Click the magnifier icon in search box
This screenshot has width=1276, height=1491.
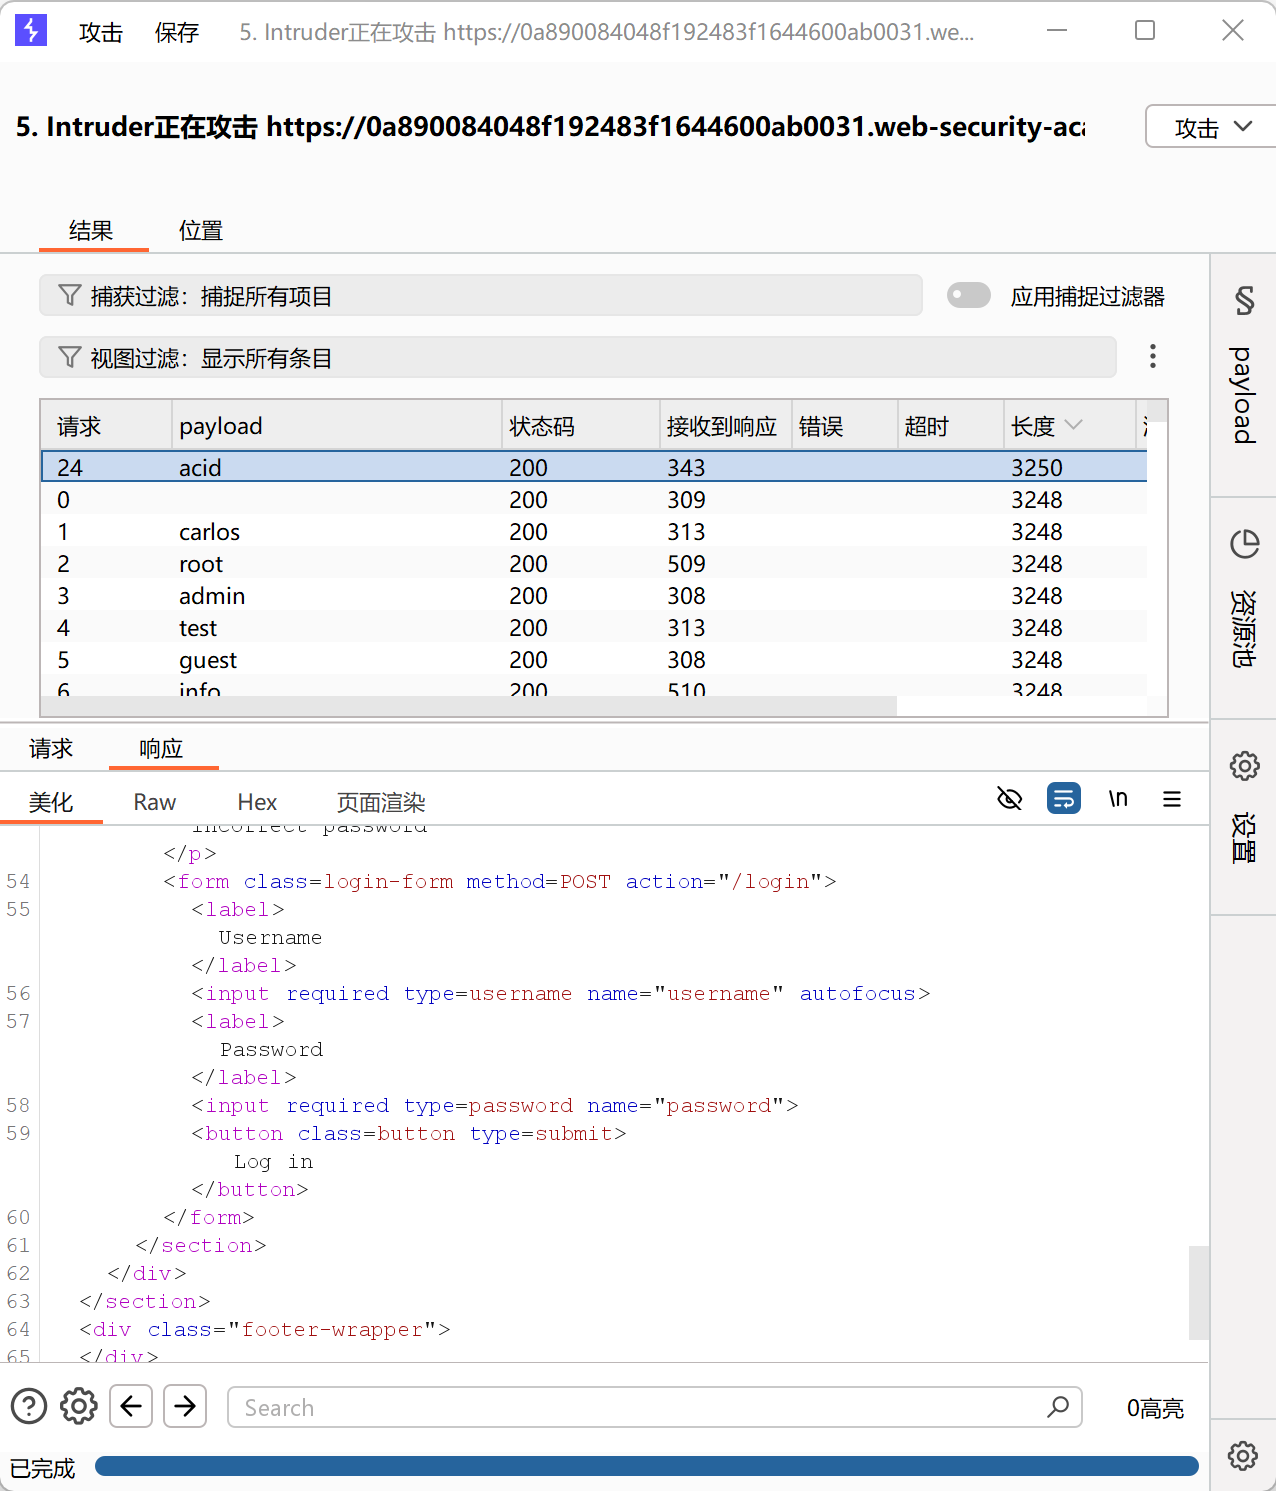[x=1057, y=1407]
